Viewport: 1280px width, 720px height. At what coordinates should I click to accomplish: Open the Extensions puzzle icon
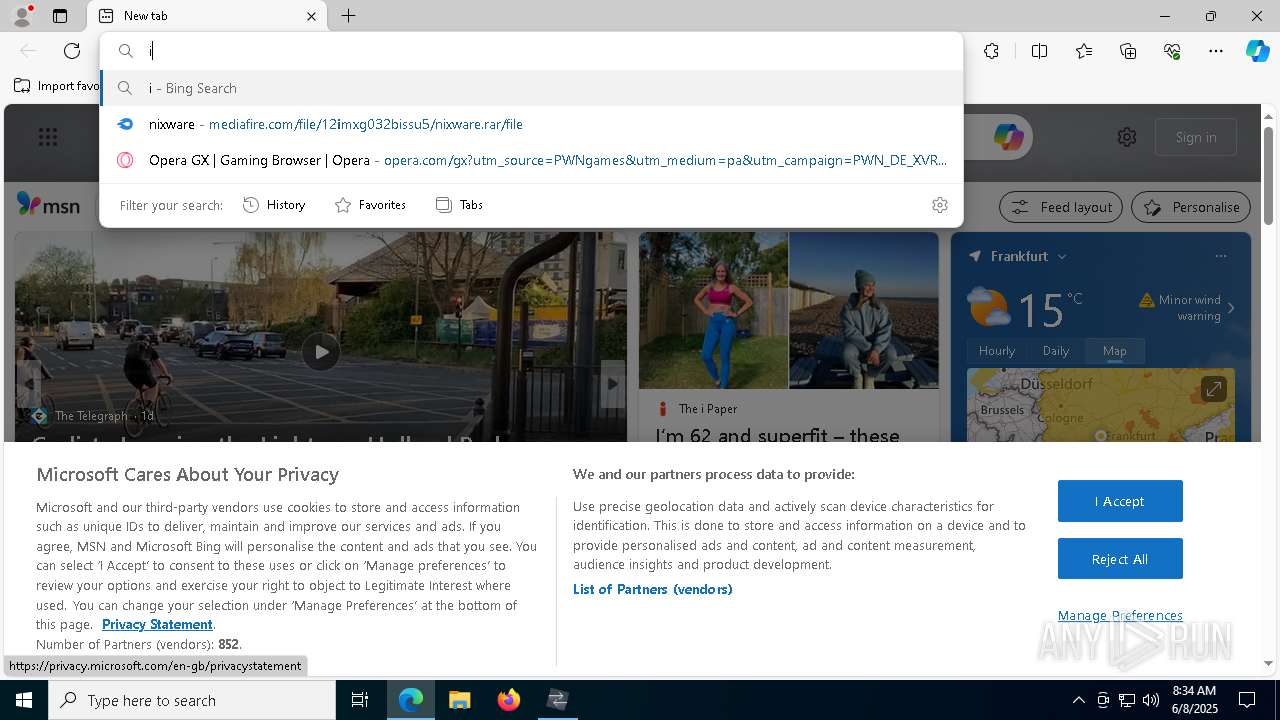click(x=991, y=51)
